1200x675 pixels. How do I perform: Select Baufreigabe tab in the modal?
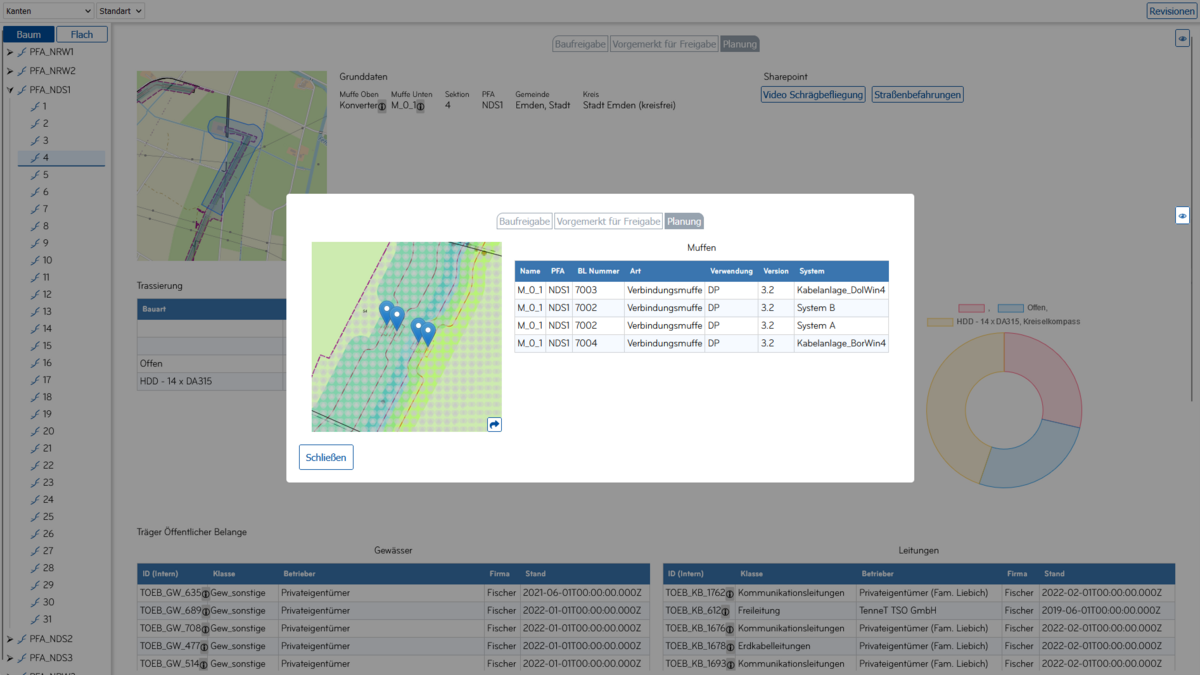pyautogui.click(x=525, y=221)
